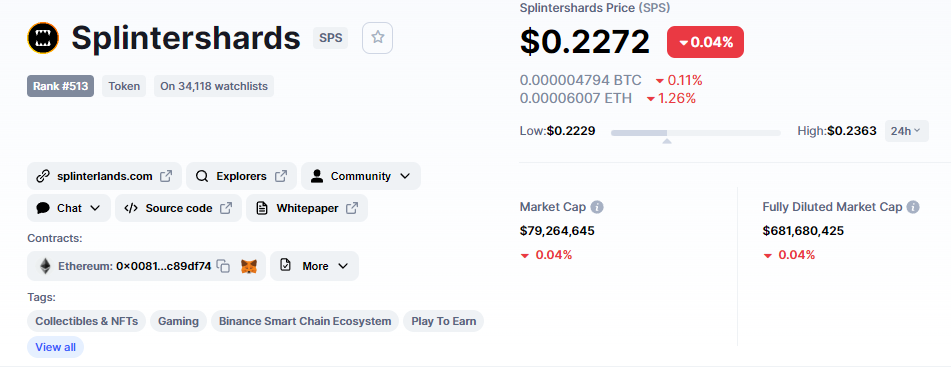
Task: Select the Binance Smart Chain Ecosystem tag
Action: tap(305, 321)
